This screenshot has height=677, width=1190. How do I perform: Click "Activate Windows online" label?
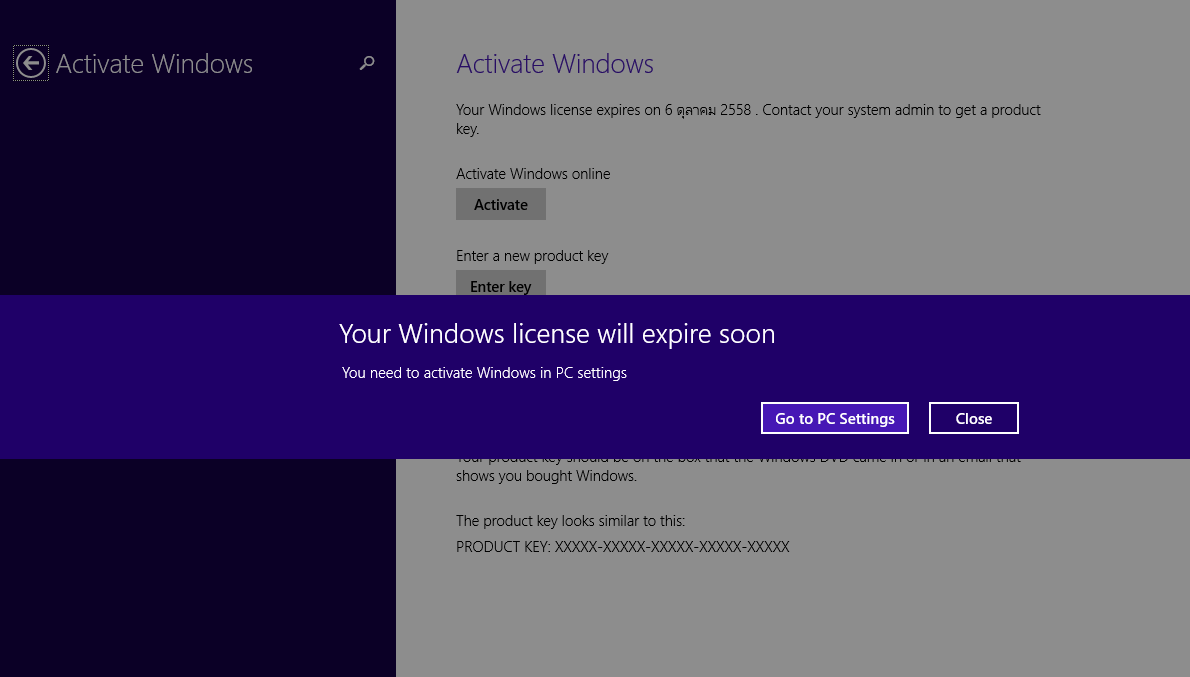pyautogui.click(x=533, y=174)
